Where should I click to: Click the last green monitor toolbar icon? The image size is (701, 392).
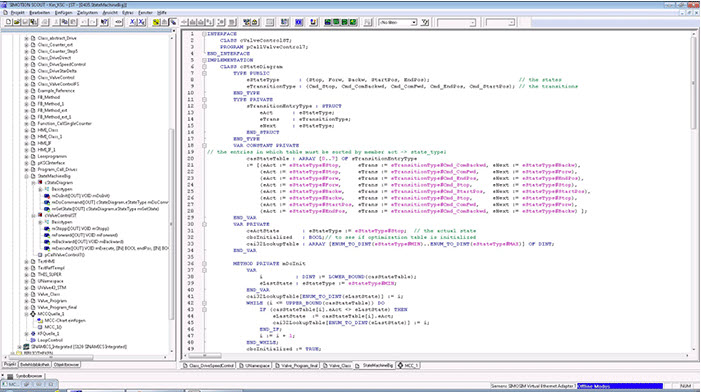point(353,22)
